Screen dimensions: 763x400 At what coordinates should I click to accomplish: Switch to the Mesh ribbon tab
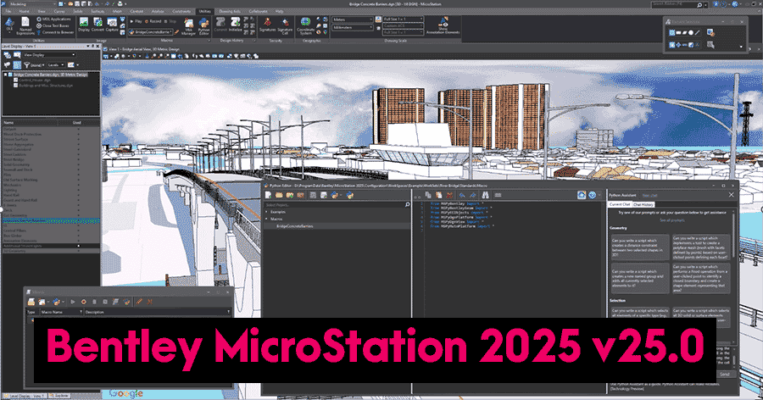(117, 11)
